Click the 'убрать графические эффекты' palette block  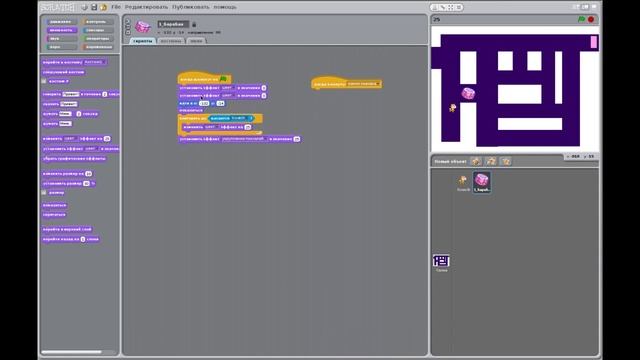(74, 159)
